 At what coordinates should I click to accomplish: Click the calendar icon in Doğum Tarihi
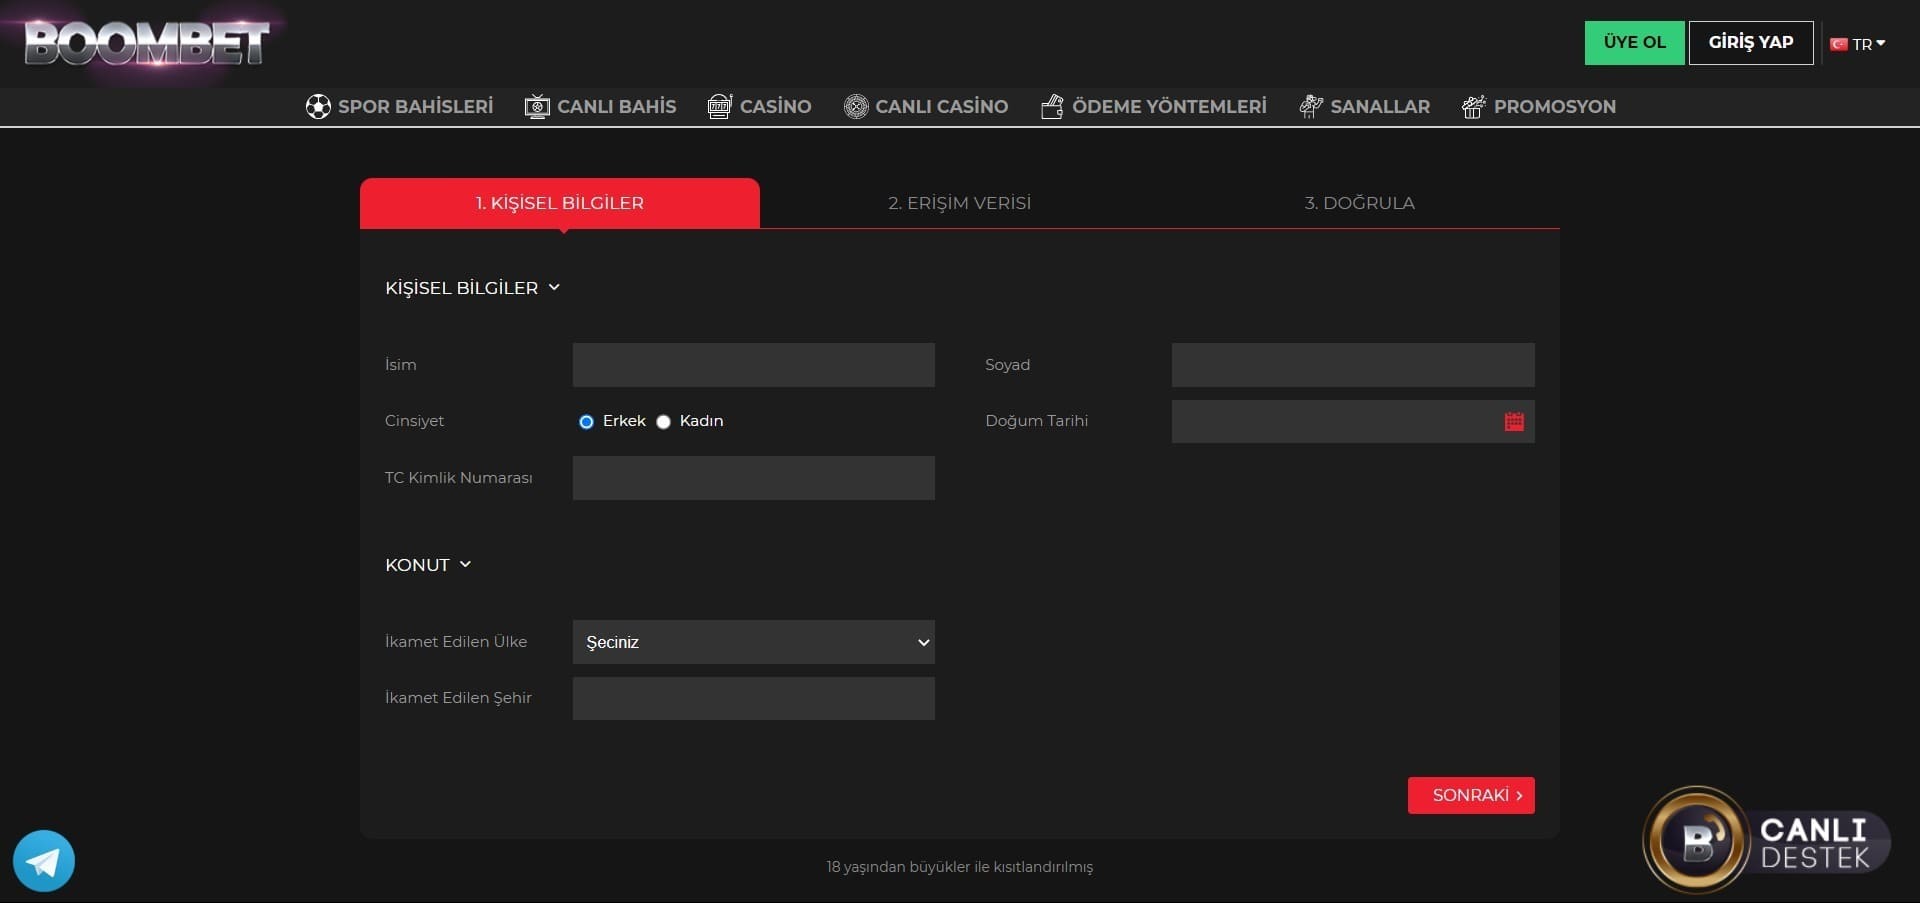click(1514, 422)
